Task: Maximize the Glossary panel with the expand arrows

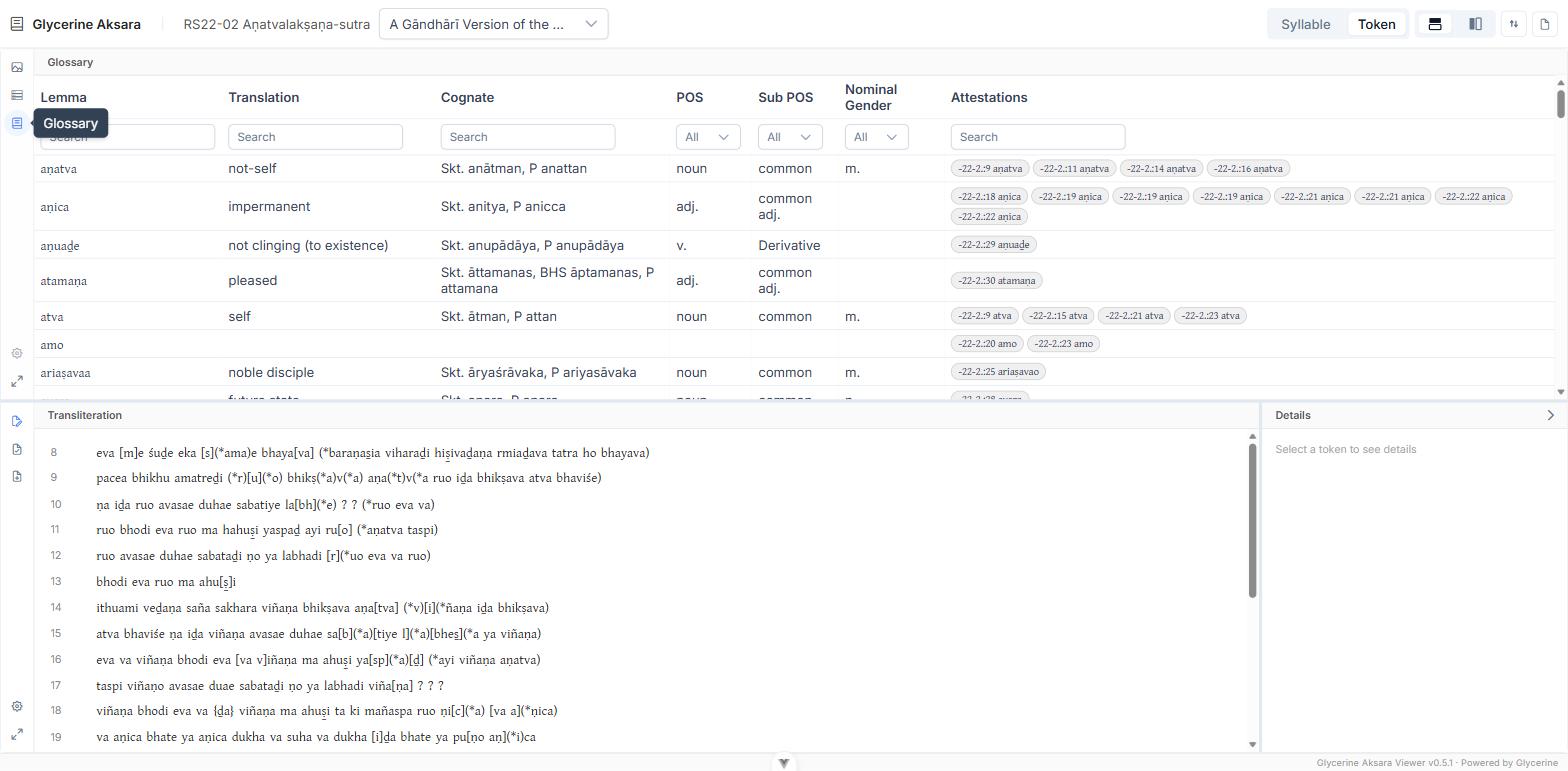Action: (17, 381)
